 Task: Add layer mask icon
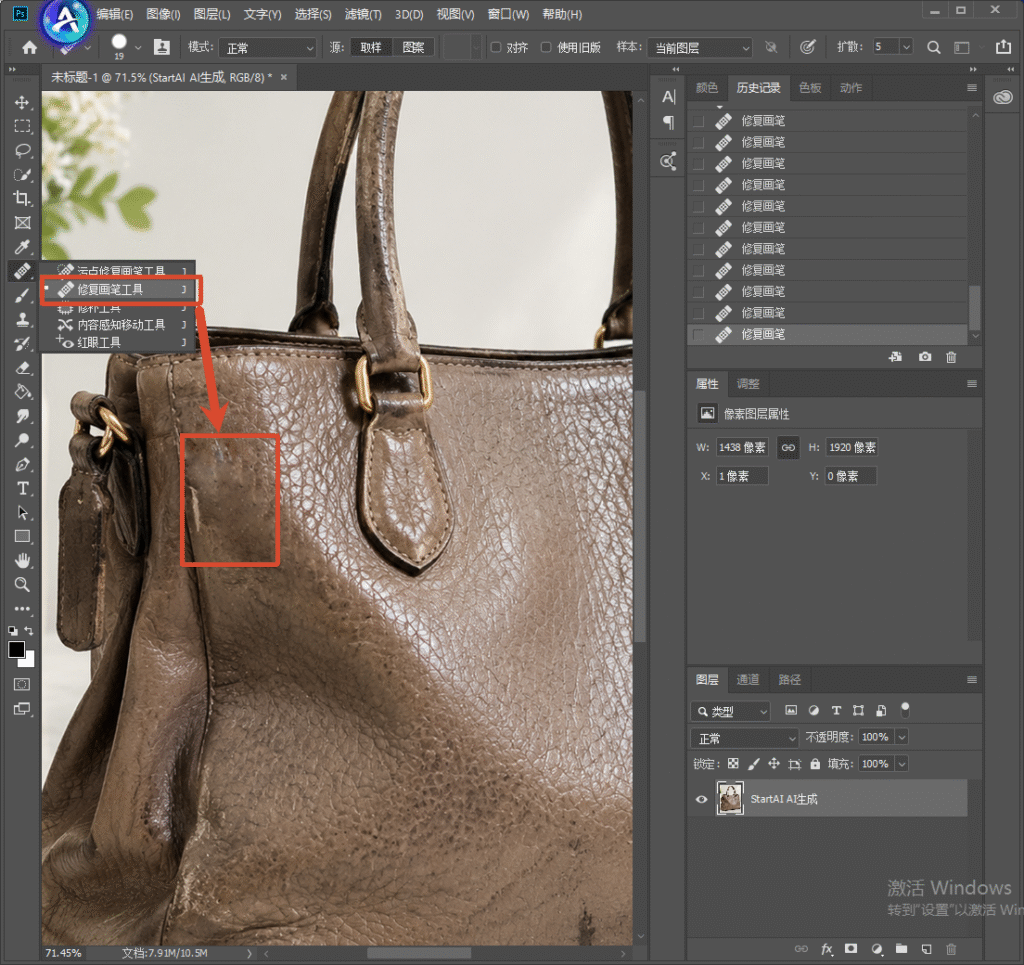[851, 949]
